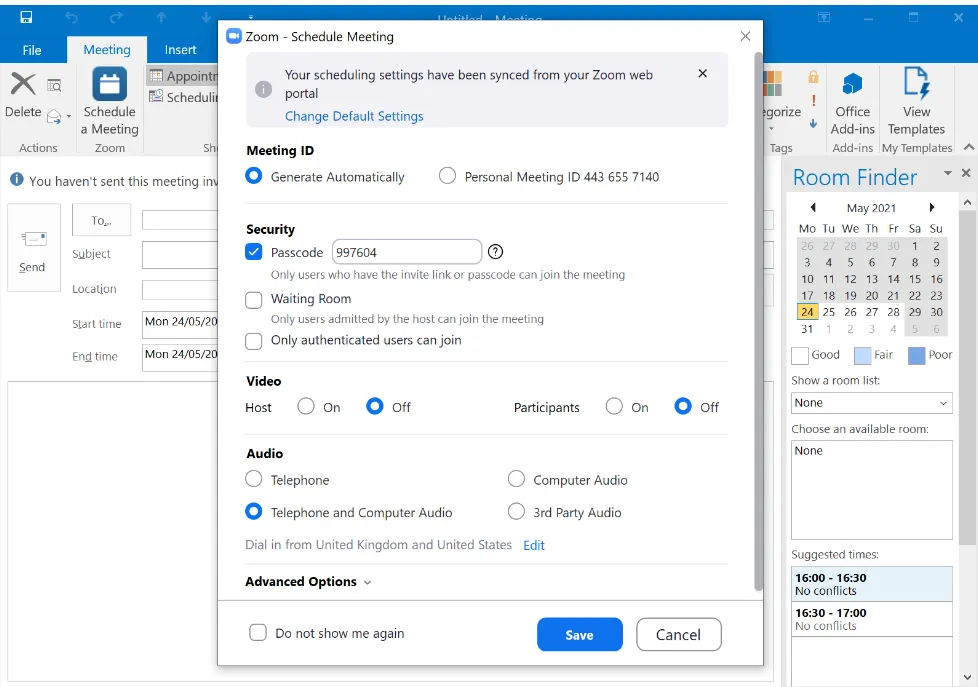Click the Scheduling Assistant icon in ribbon

[156, 97]
